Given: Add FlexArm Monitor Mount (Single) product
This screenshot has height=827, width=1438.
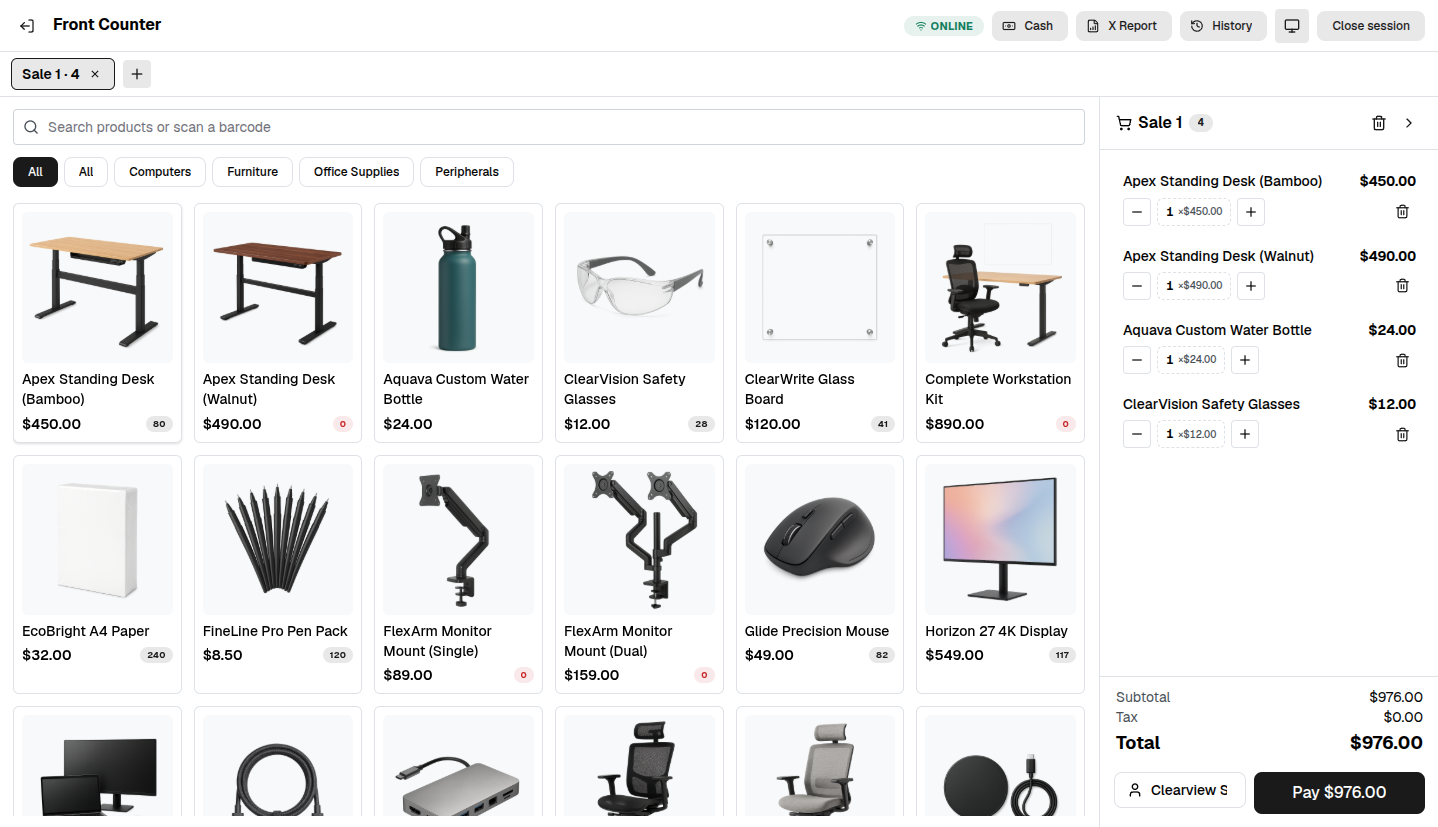Looking at the screenshot, I should (x=458, y=574).
